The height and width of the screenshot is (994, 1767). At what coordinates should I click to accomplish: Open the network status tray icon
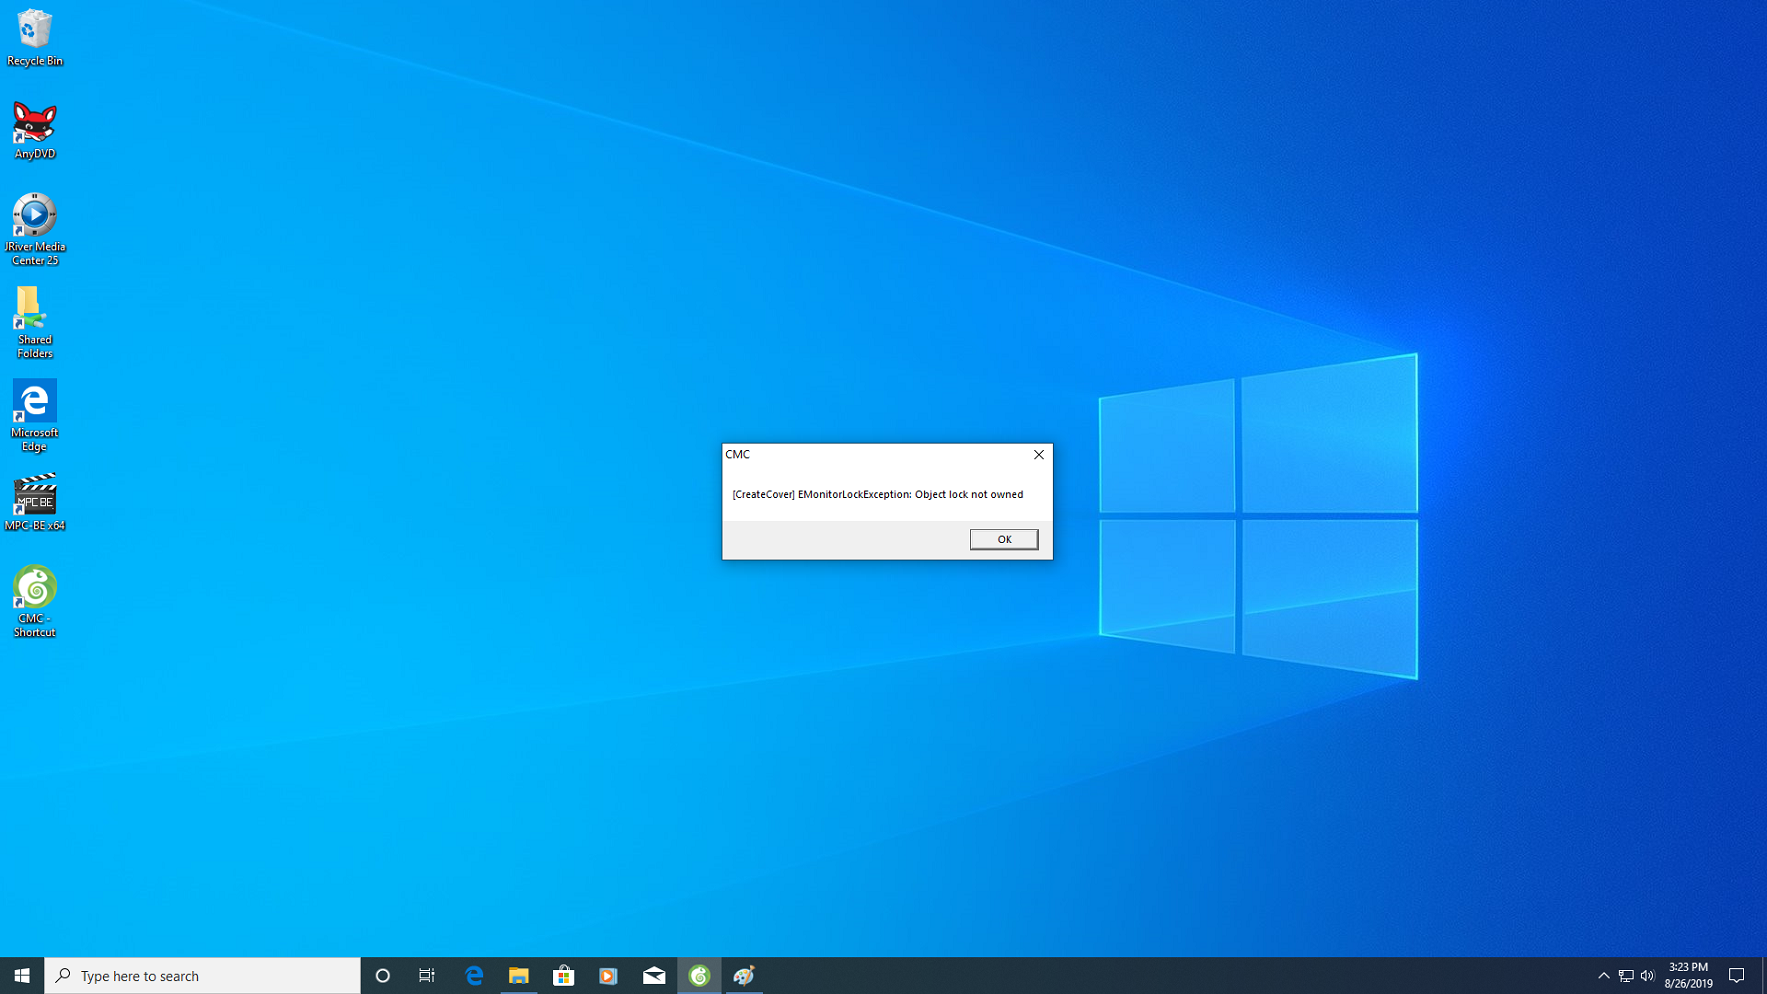[x=1626, y=976]
